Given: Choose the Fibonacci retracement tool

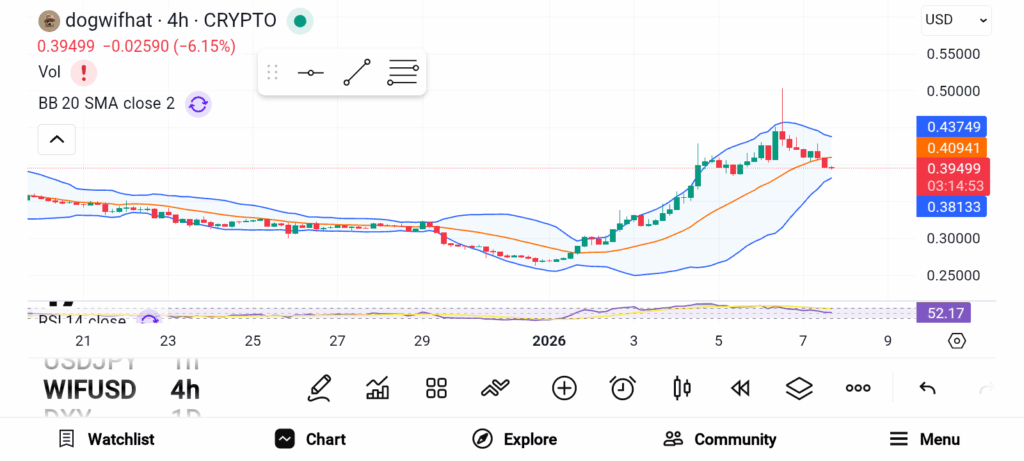Looking at the screenshot, I should click(403, 73).
